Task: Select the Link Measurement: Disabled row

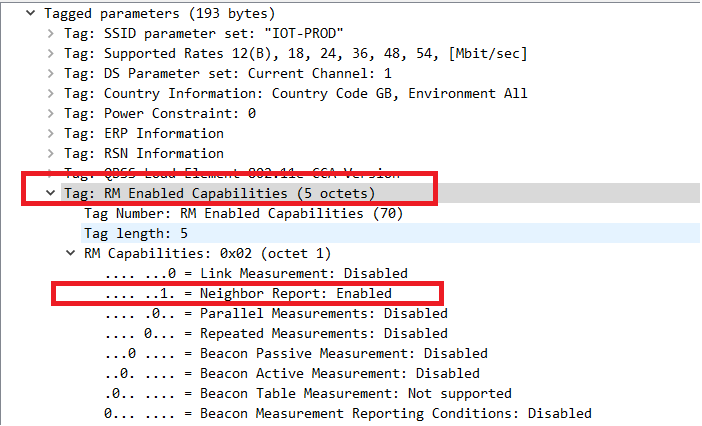Action: 256,273
